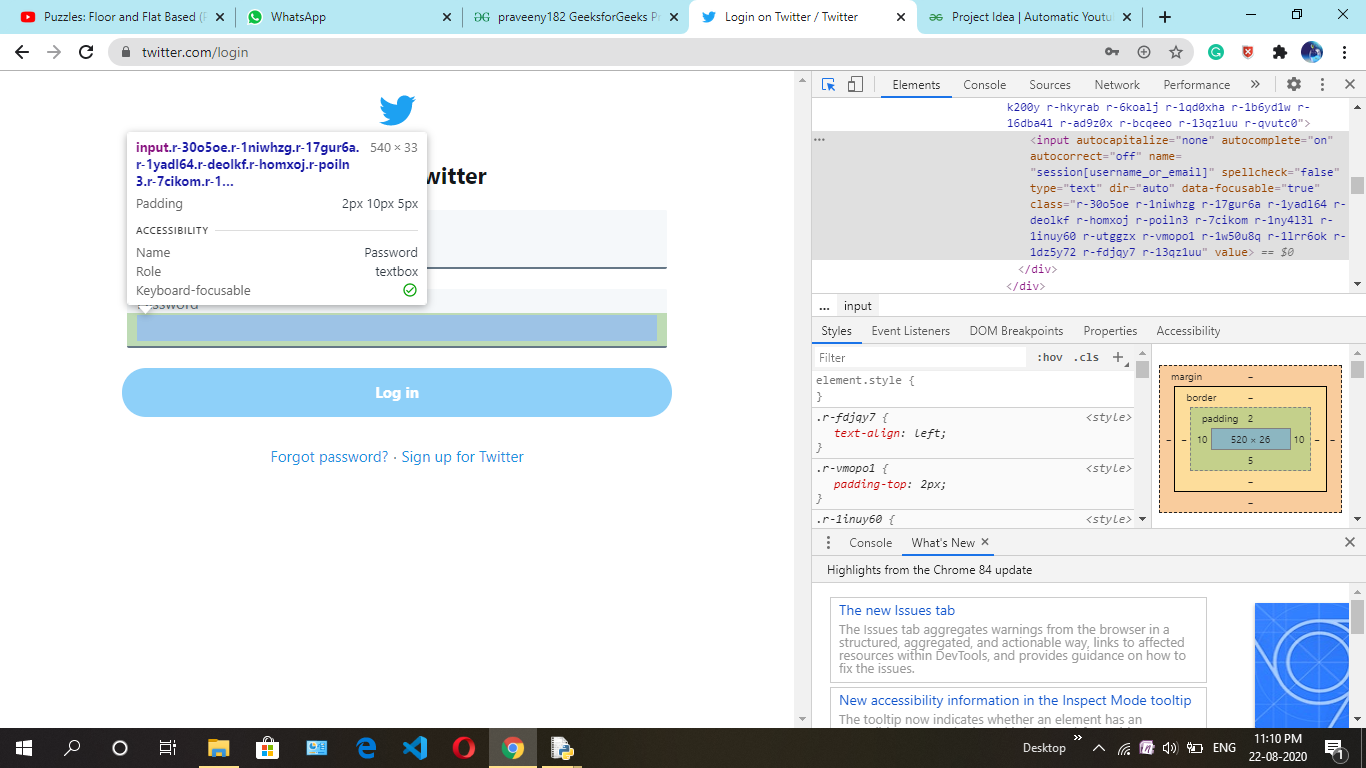Expand more DevTools tabs chevron

point(1255,85)
